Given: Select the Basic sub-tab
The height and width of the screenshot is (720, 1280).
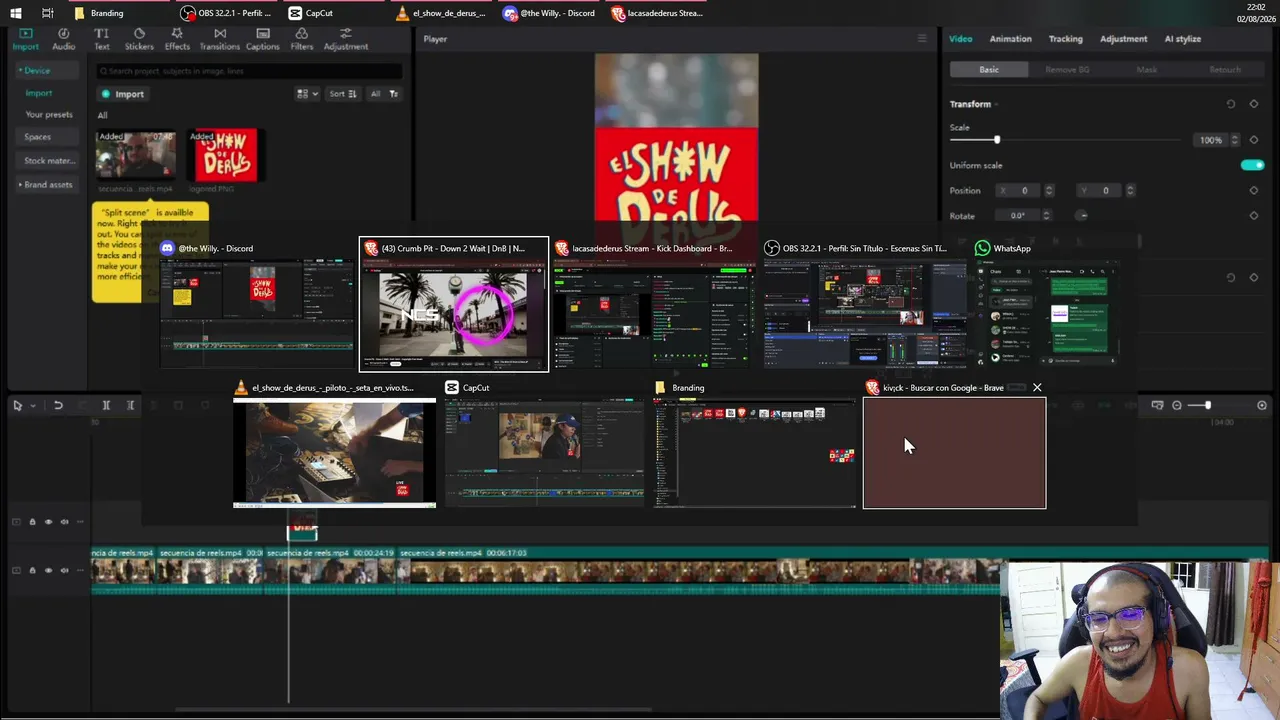Looking at the screenshot, I should 989,69.
